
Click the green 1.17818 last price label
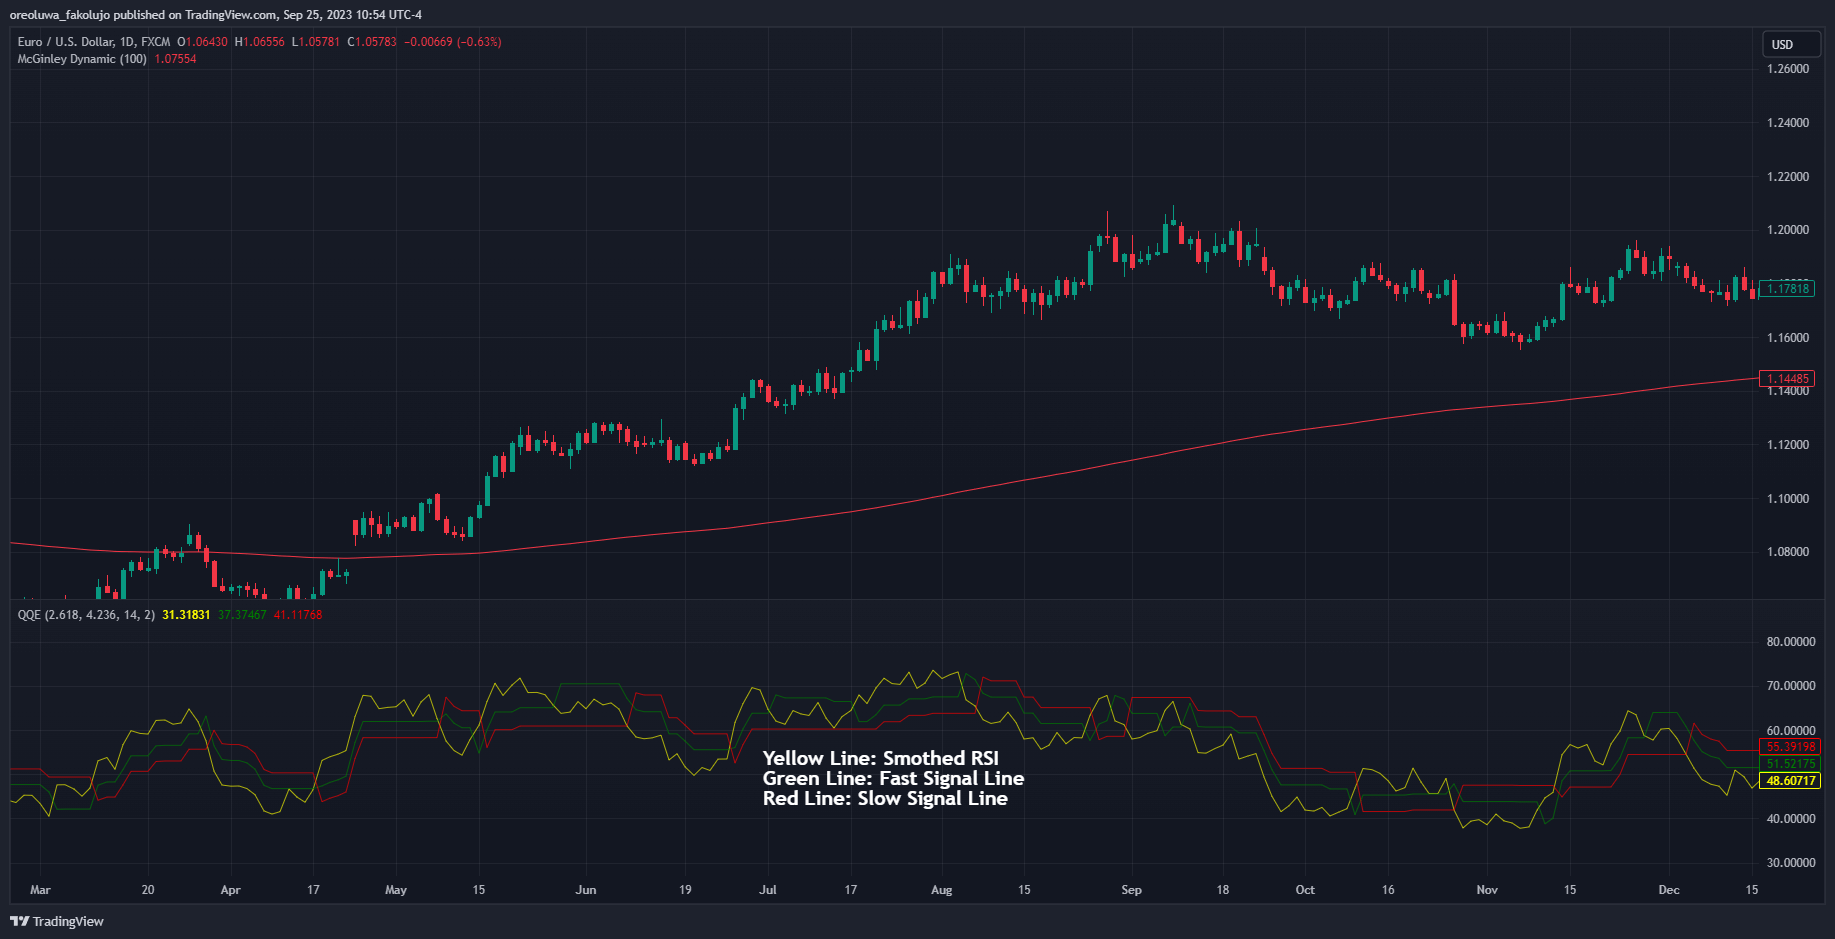click(x=1789, y=288)
